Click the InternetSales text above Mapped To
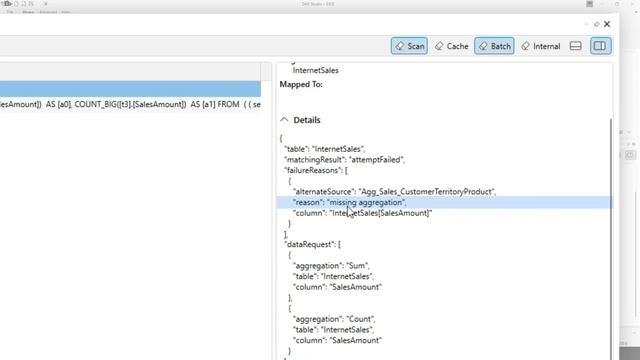This screenshot has width=640, height=360. [316, 70]
